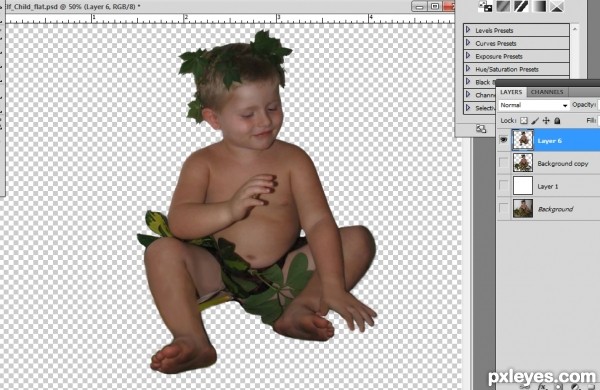Lock transparent pixels for Layer 6
600x390 pixels.
tap(524, 121)
